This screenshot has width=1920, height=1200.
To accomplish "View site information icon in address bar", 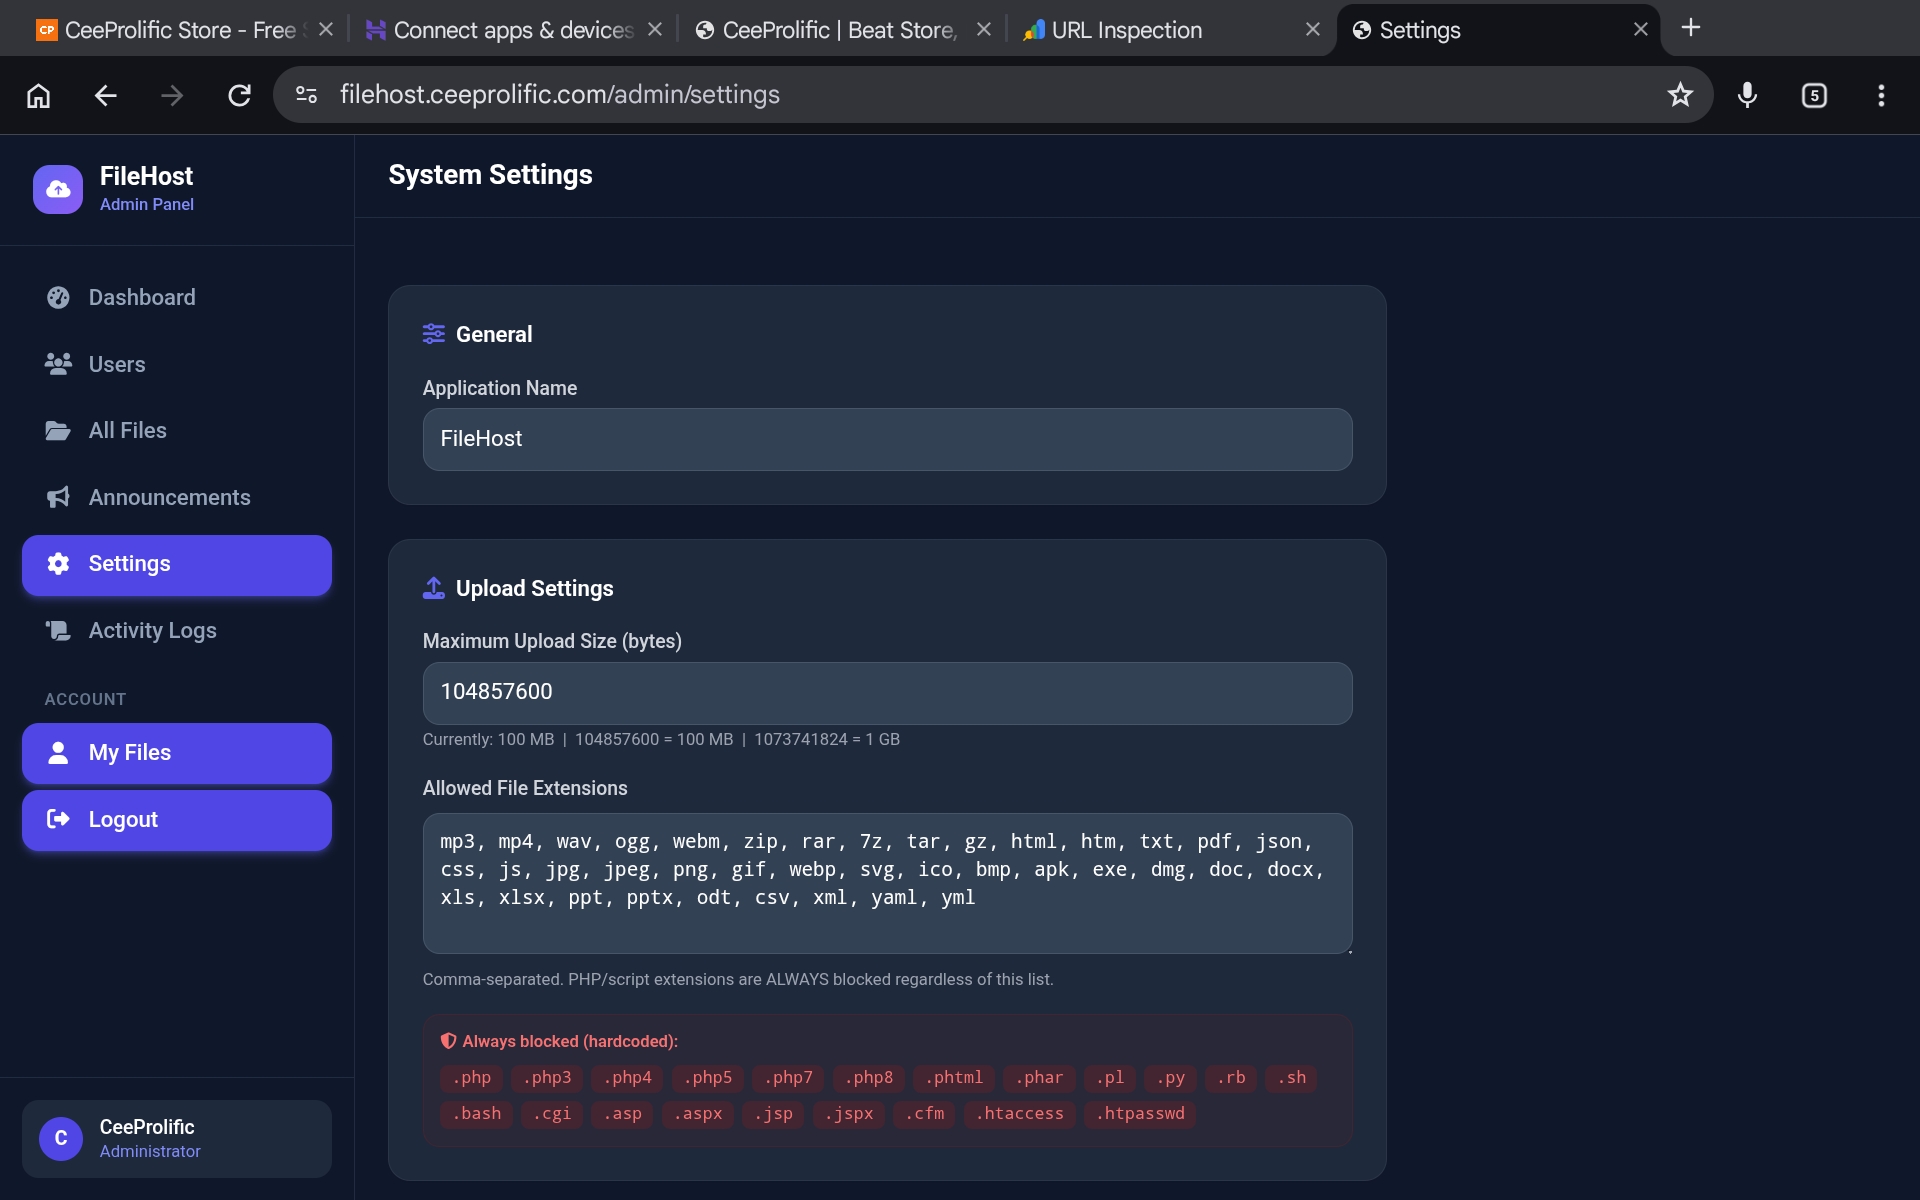I will coord(306,95).
